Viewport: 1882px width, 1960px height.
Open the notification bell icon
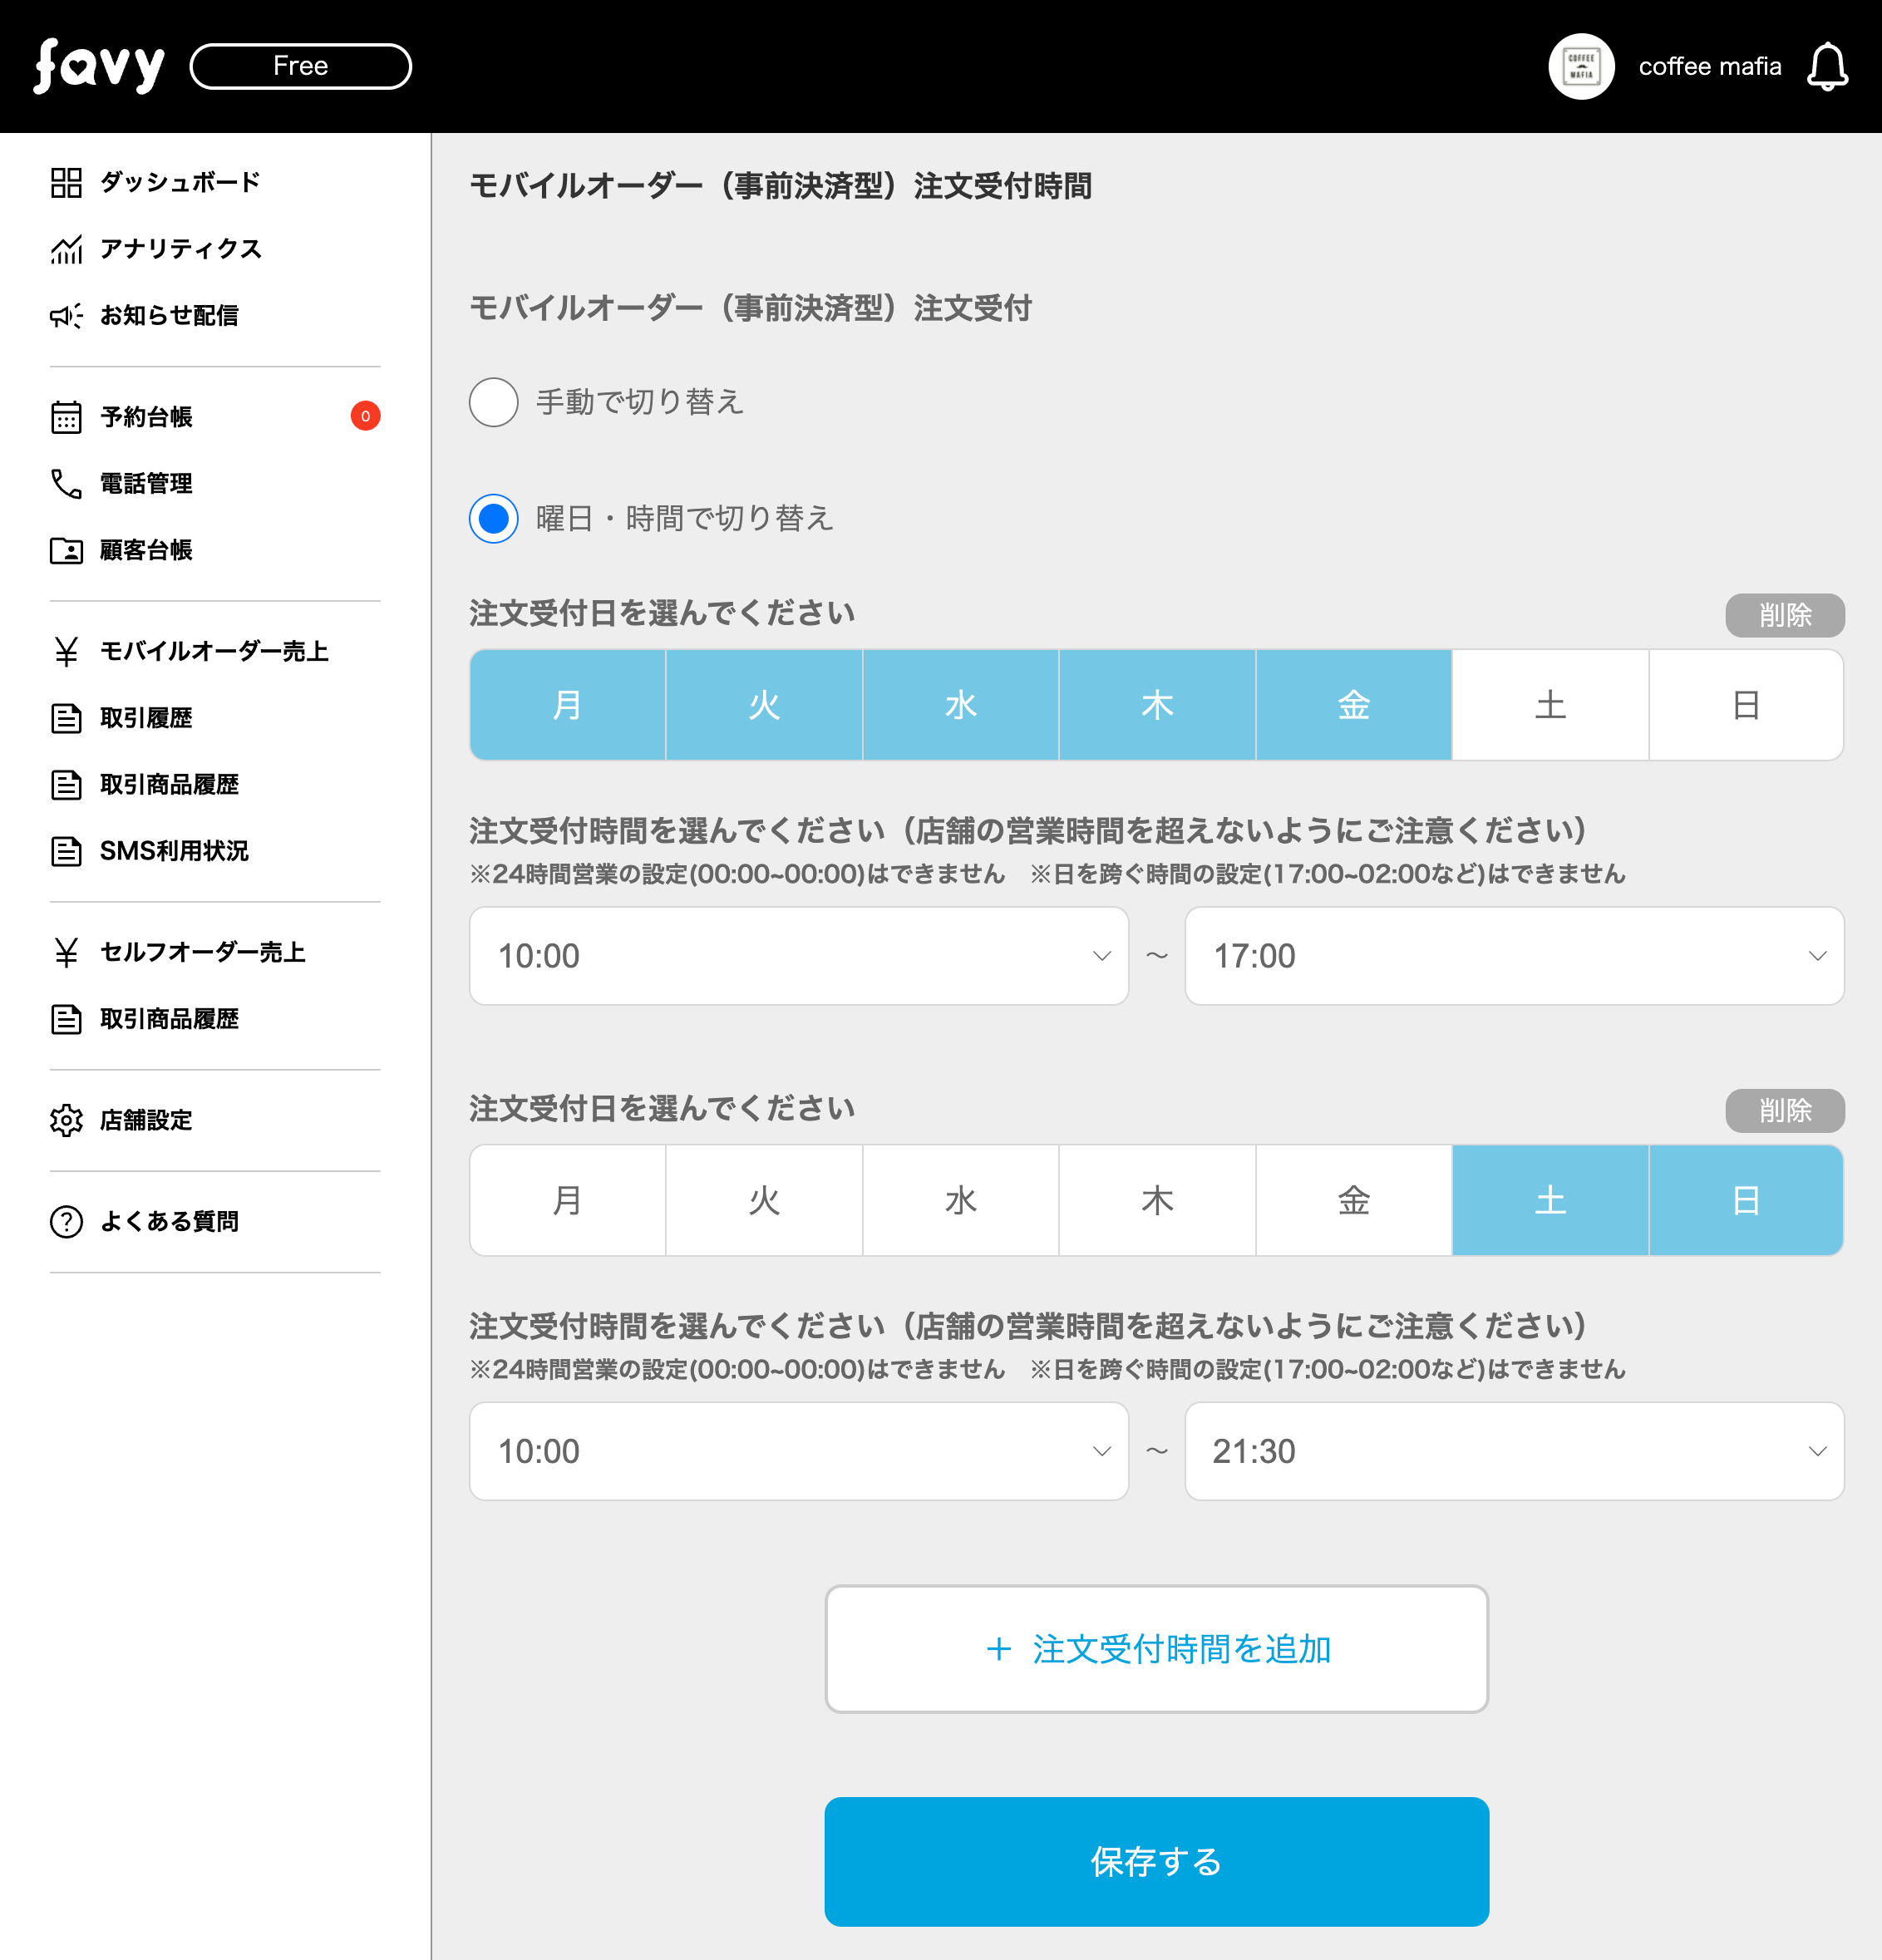pos(1826,66)
